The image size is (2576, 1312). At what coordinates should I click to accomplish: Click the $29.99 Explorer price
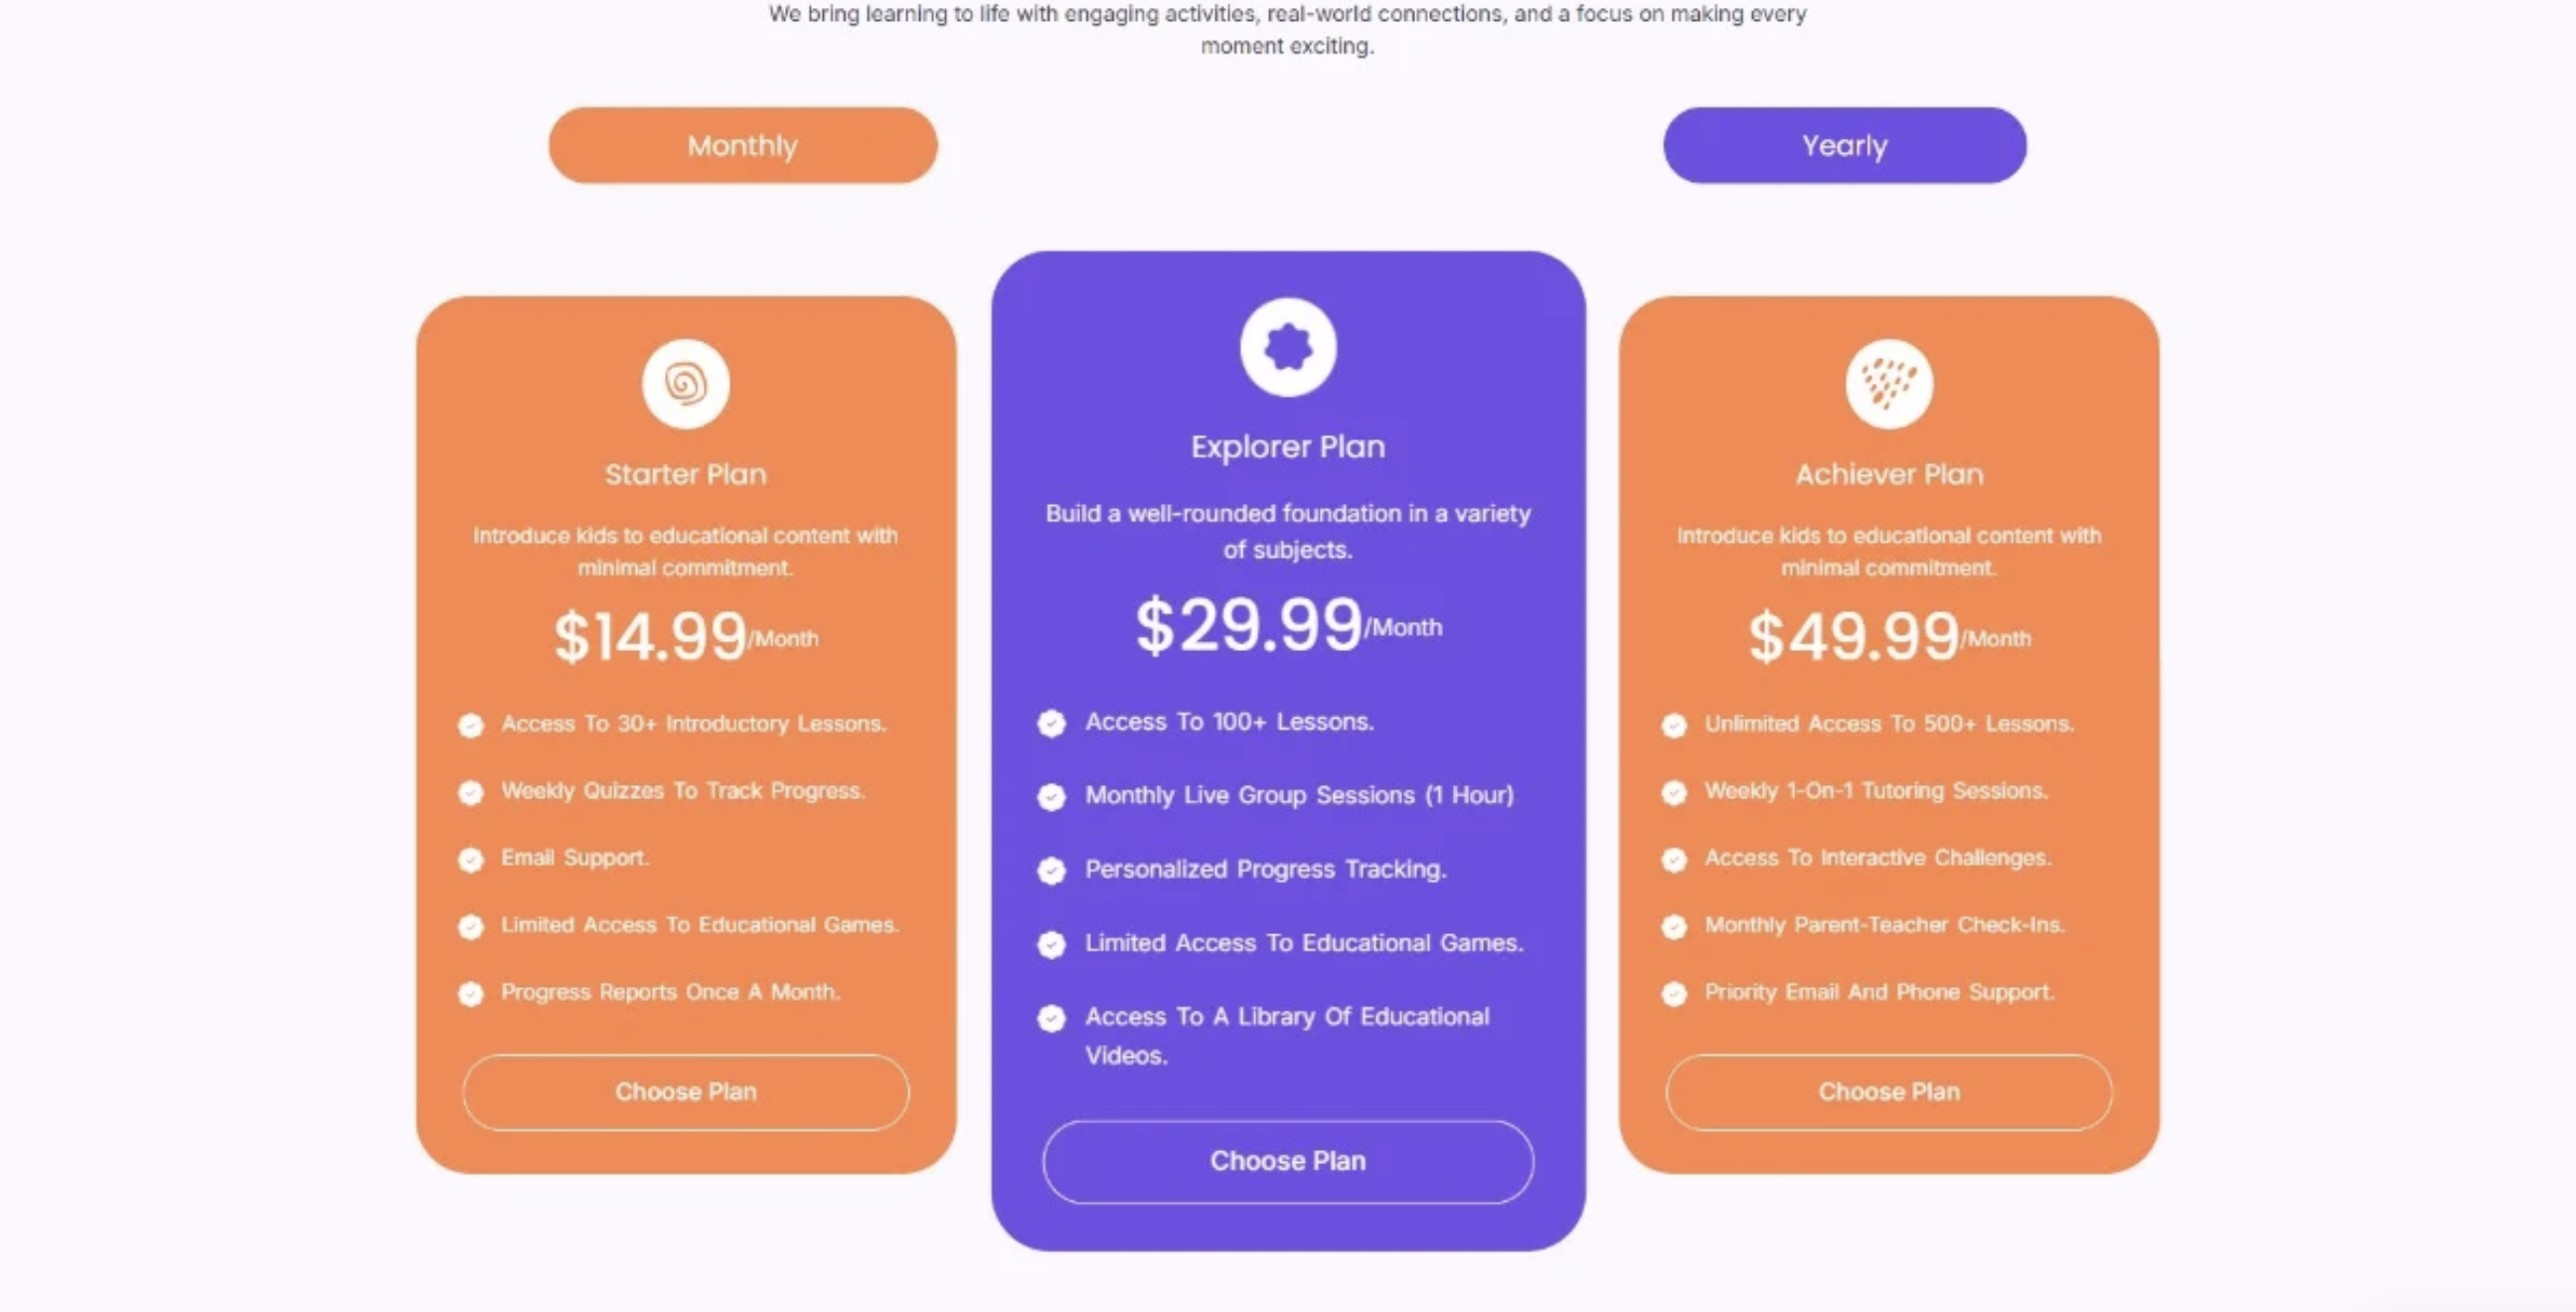(1249, 626)
